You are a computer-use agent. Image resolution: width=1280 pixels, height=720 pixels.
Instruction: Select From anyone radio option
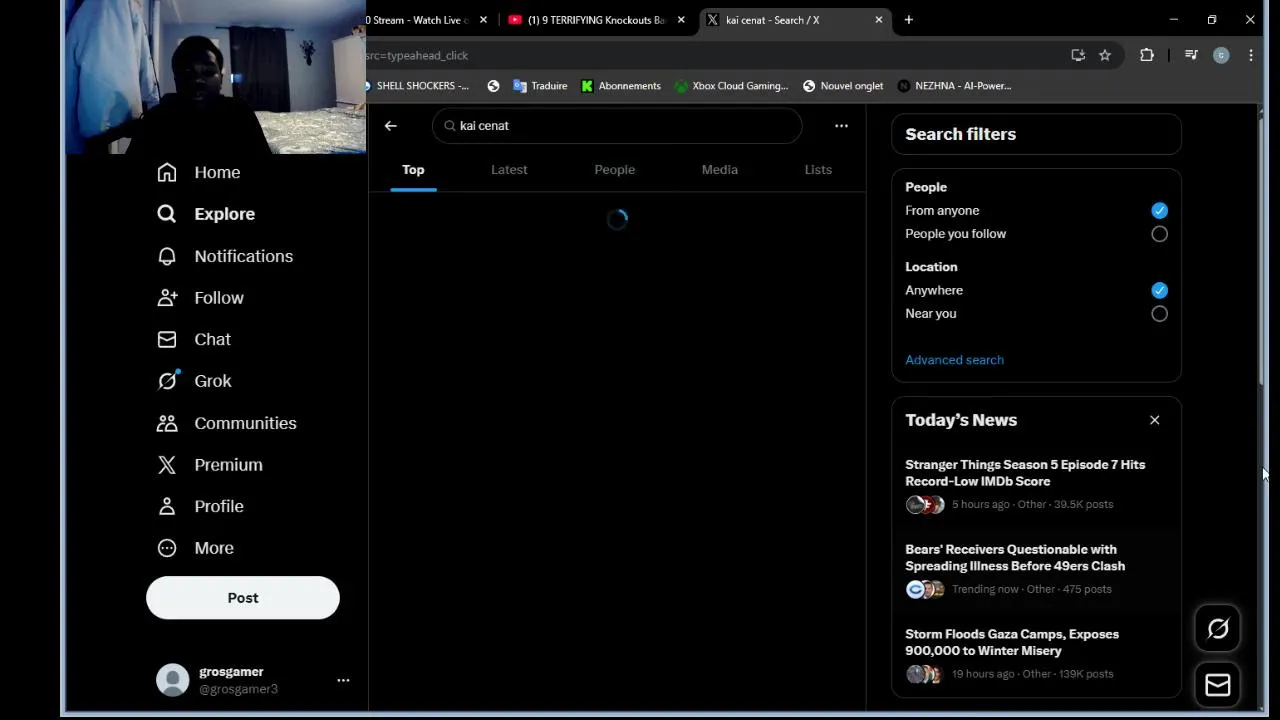(1159, 210)
